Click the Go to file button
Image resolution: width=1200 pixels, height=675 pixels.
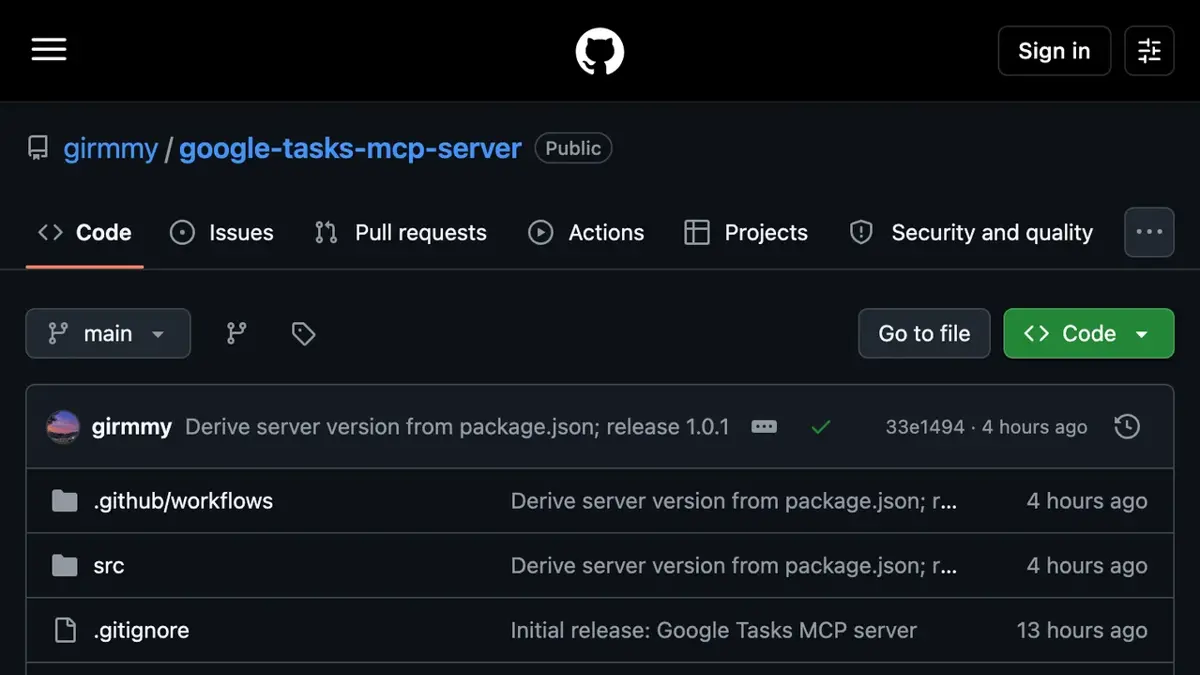924,333
